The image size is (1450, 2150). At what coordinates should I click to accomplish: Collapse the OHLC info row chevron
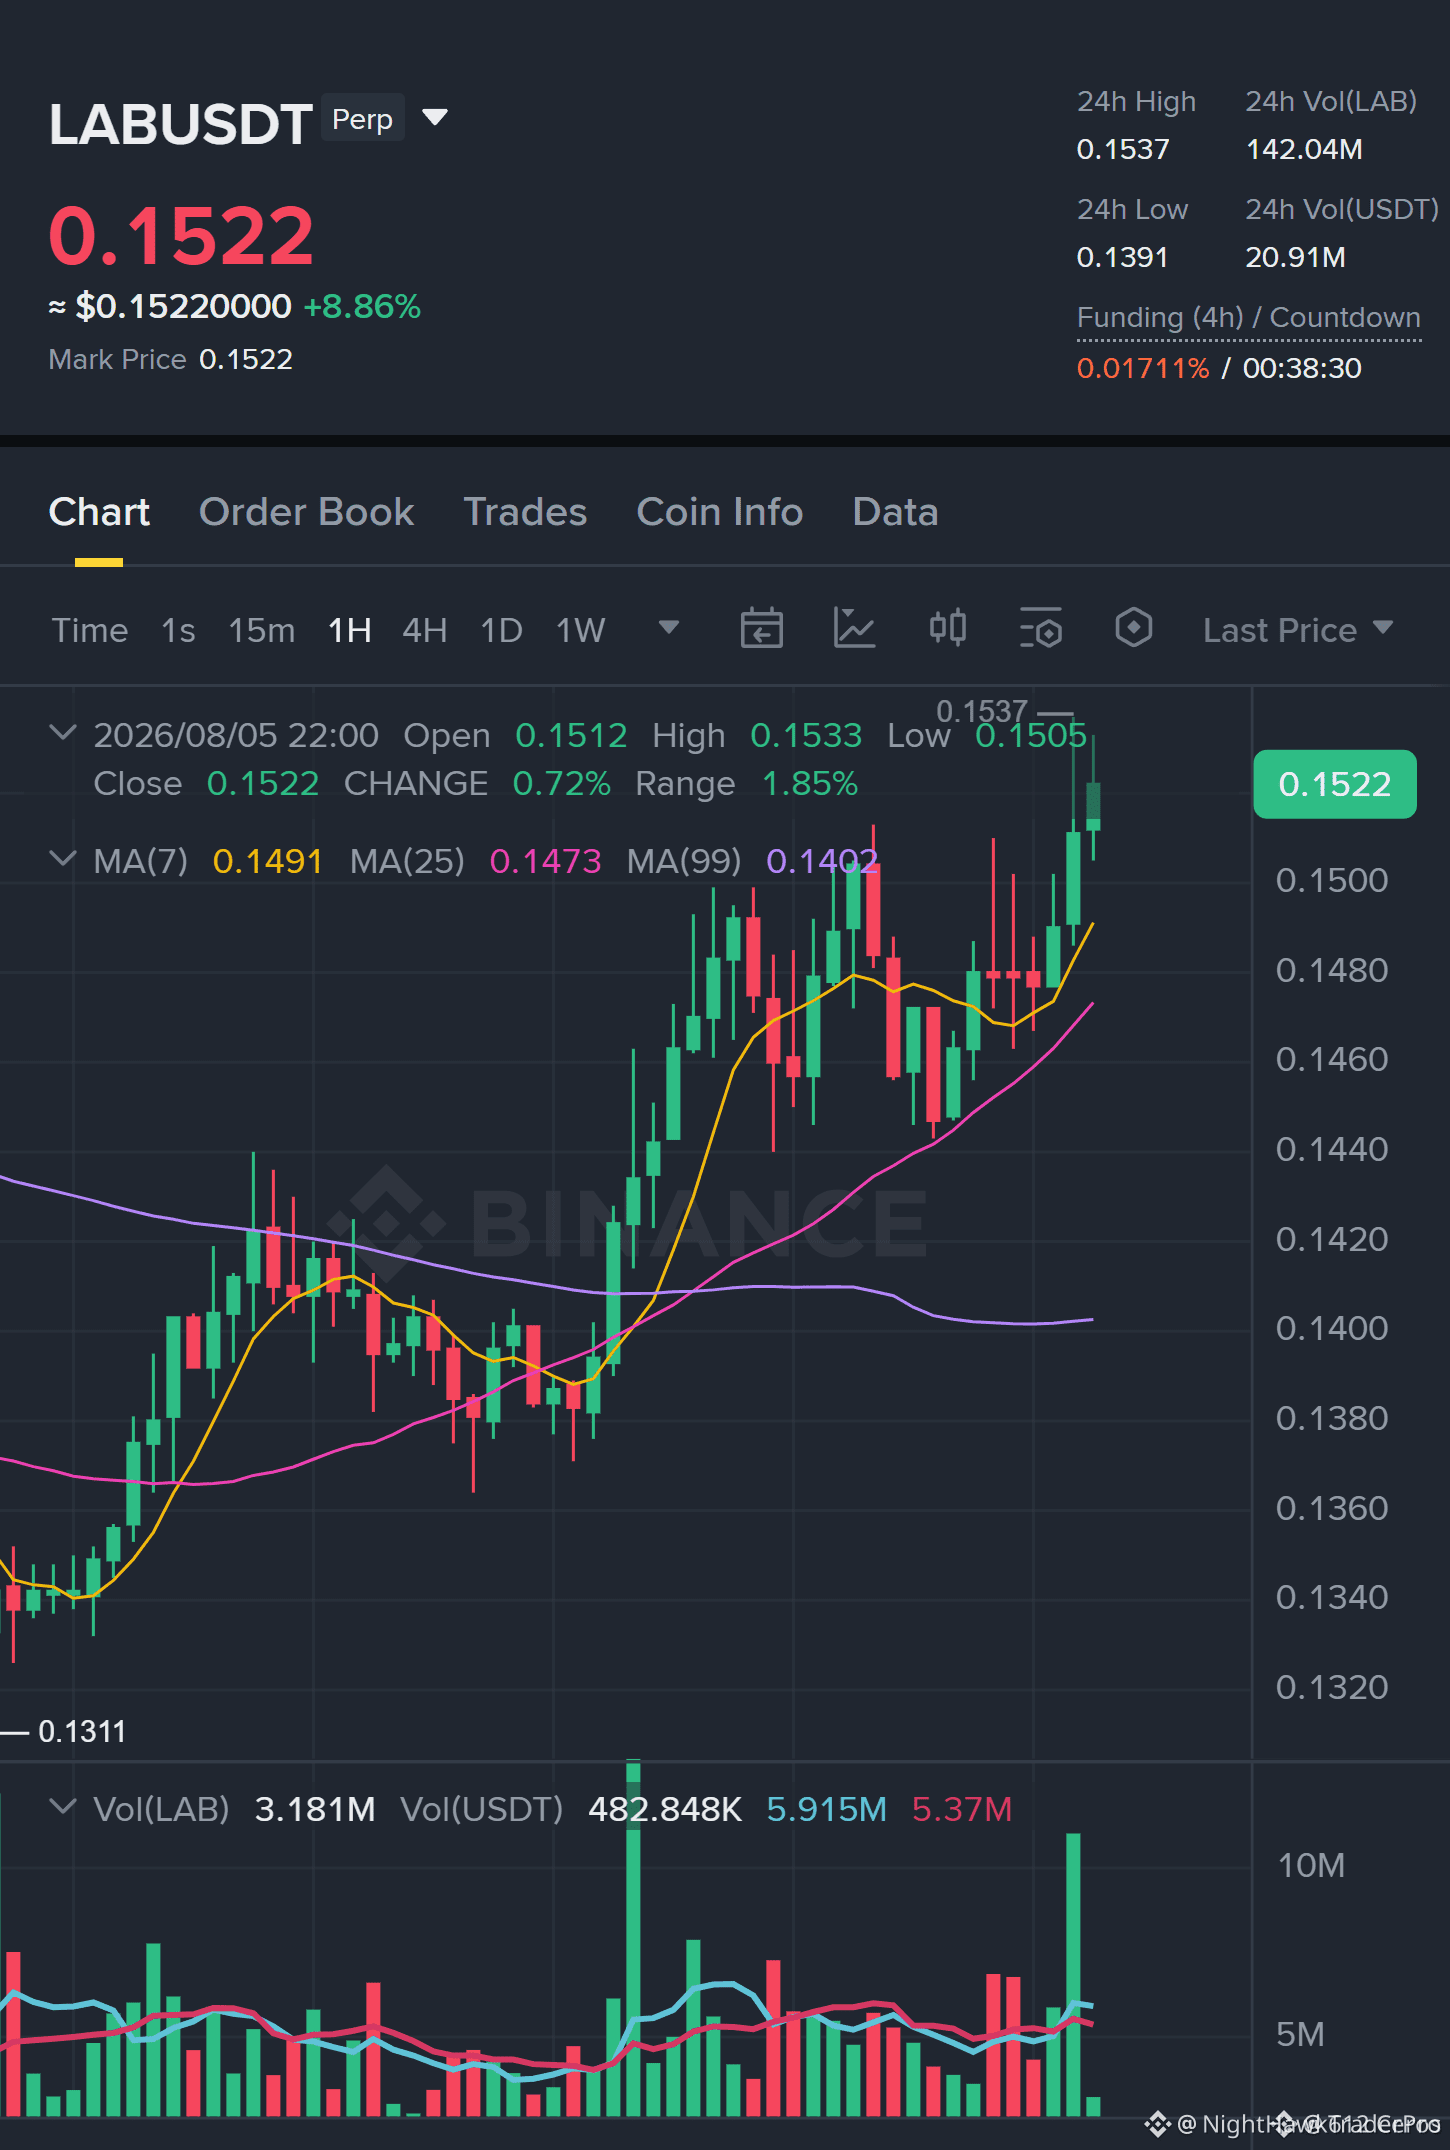coord(63,733)
